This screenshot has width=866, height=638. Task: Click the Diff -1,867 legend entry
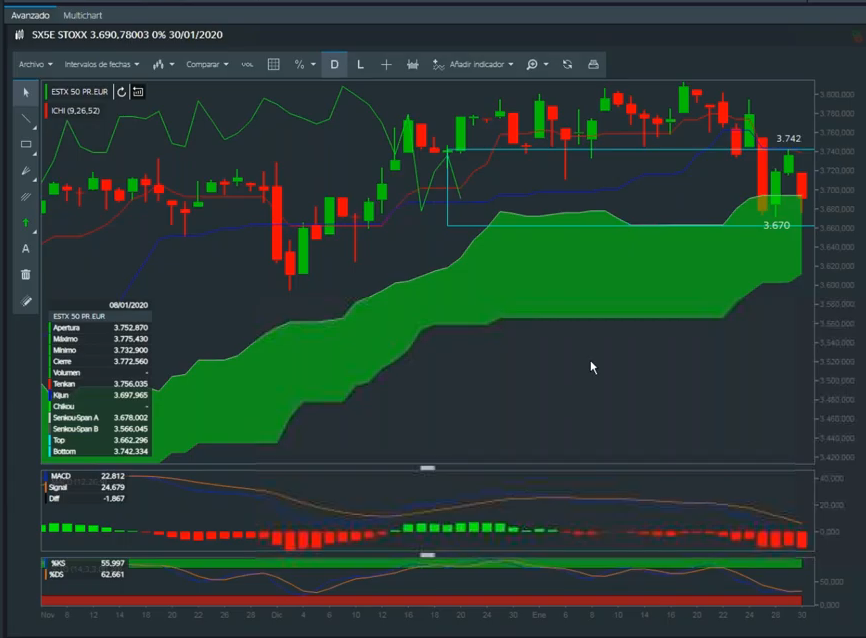[x=85, y=498]
